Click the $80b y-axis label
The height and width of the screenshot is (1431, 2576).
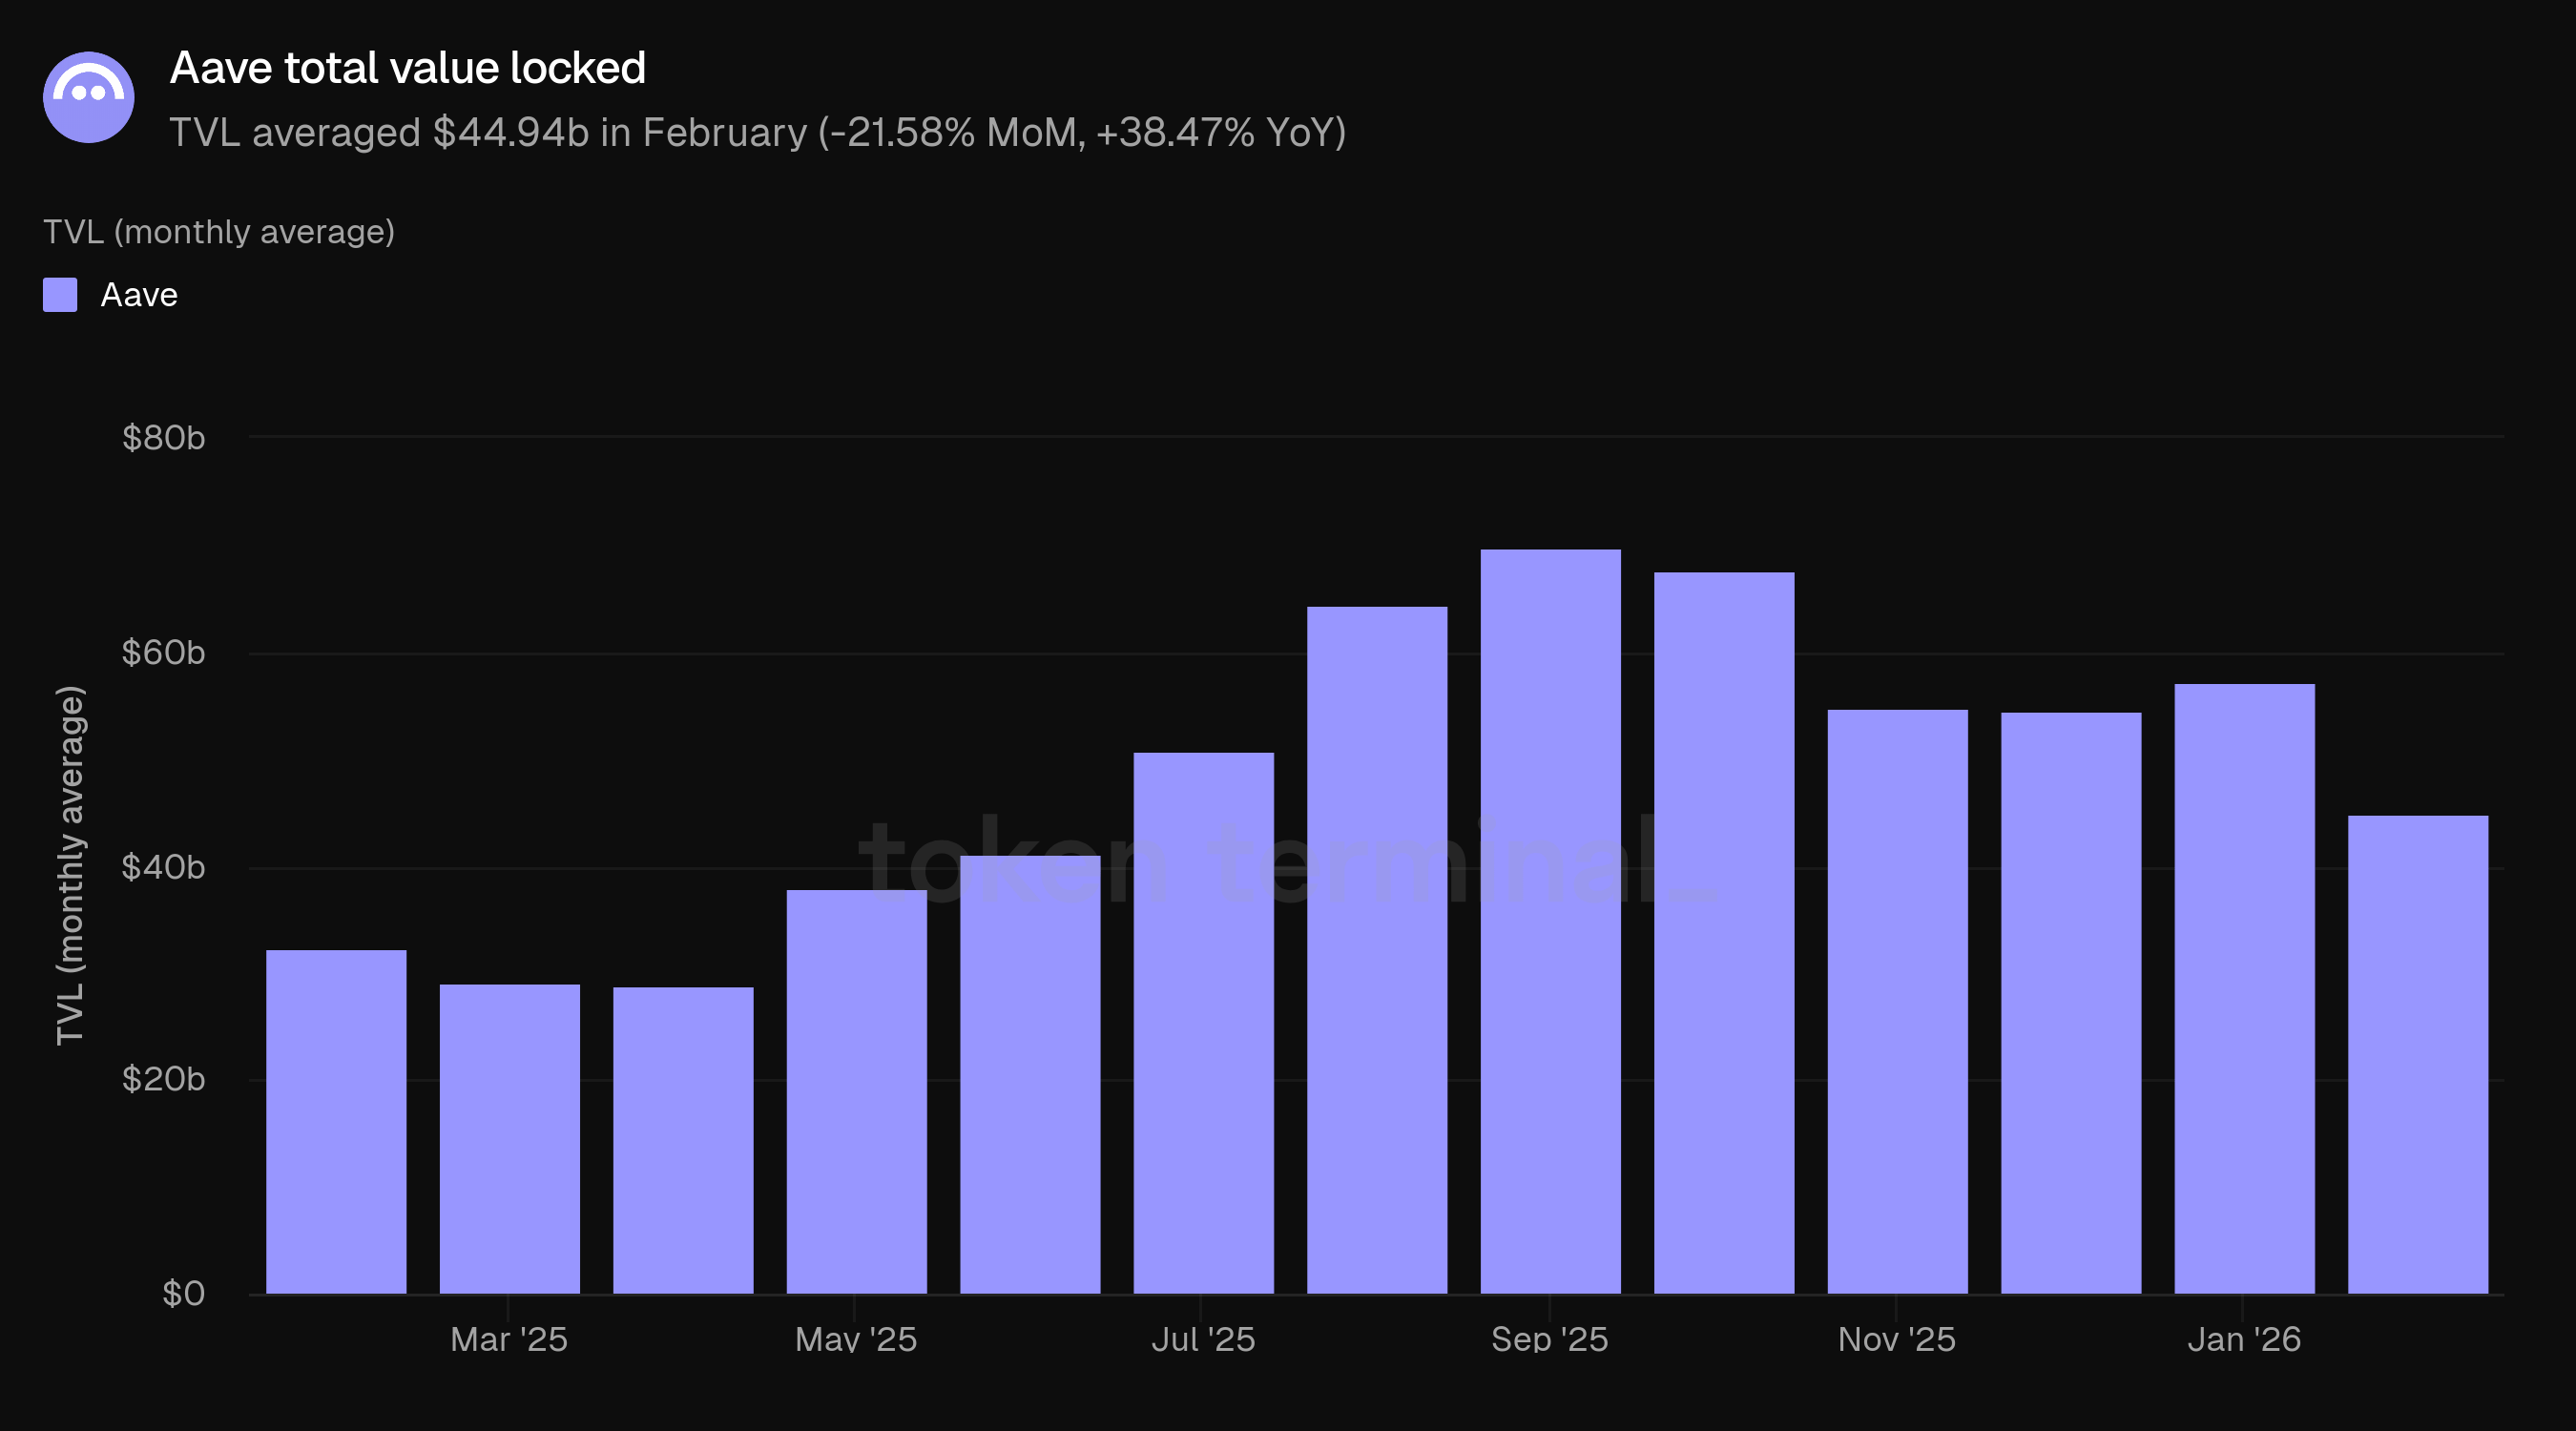click(163, 438)
